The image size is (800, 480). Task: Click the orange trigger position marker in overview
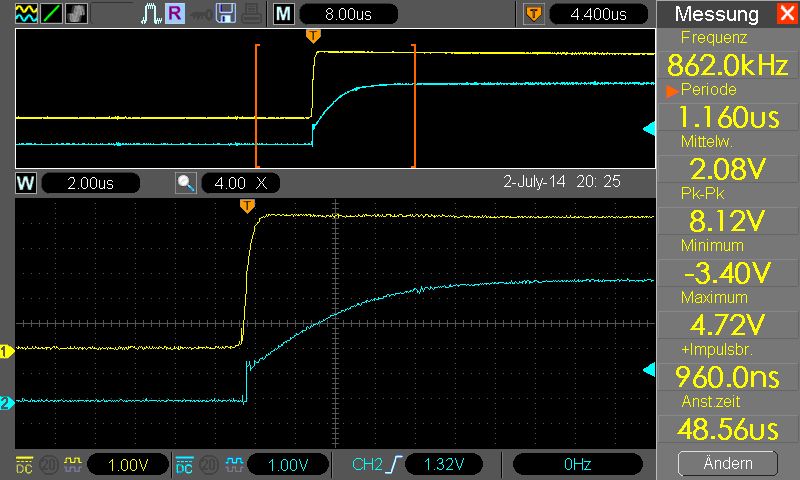click(x=314, y=36)
